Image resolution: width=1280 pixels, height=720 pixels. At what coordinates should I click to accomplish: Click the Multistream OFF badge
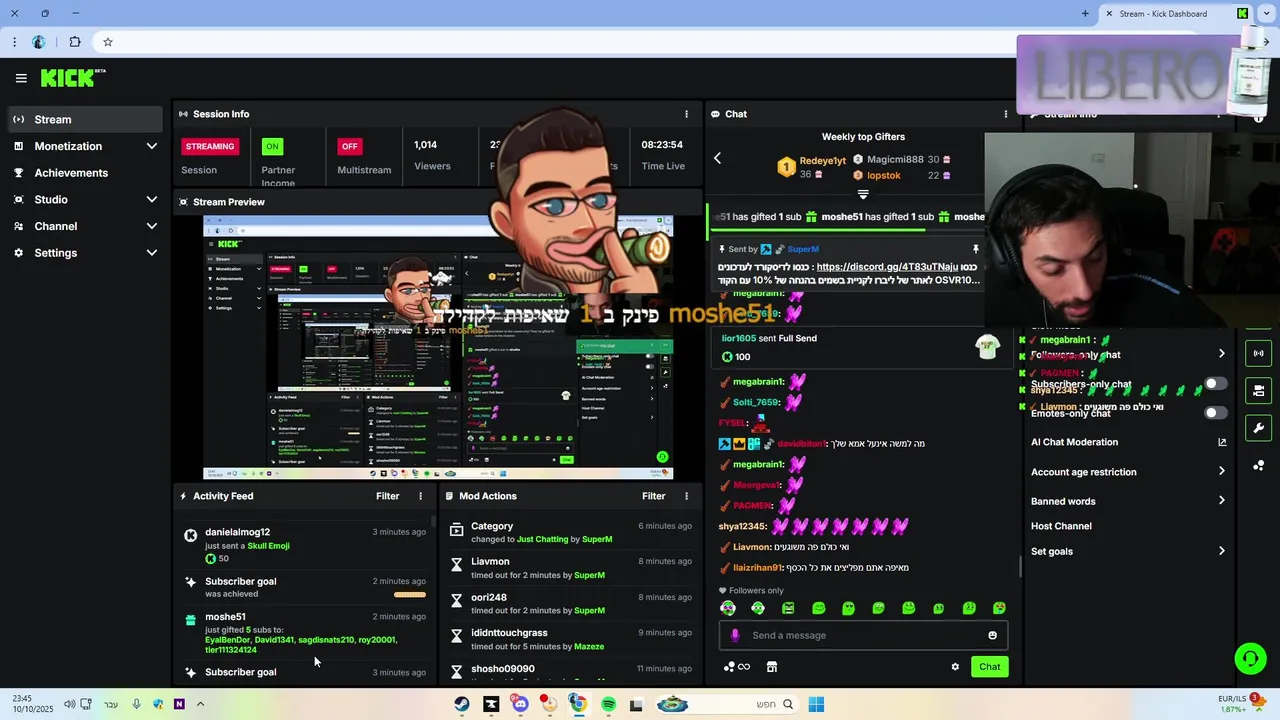(x=349, y=146)
